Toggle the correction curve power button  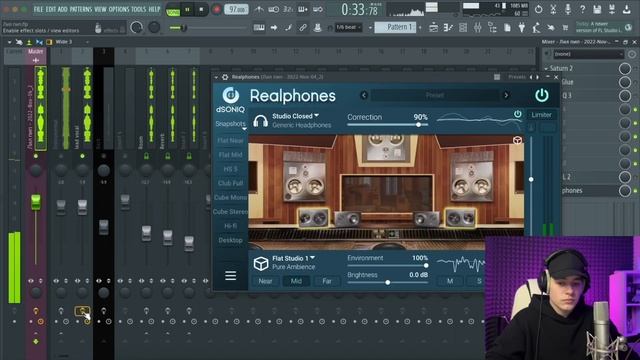(518, 114)
